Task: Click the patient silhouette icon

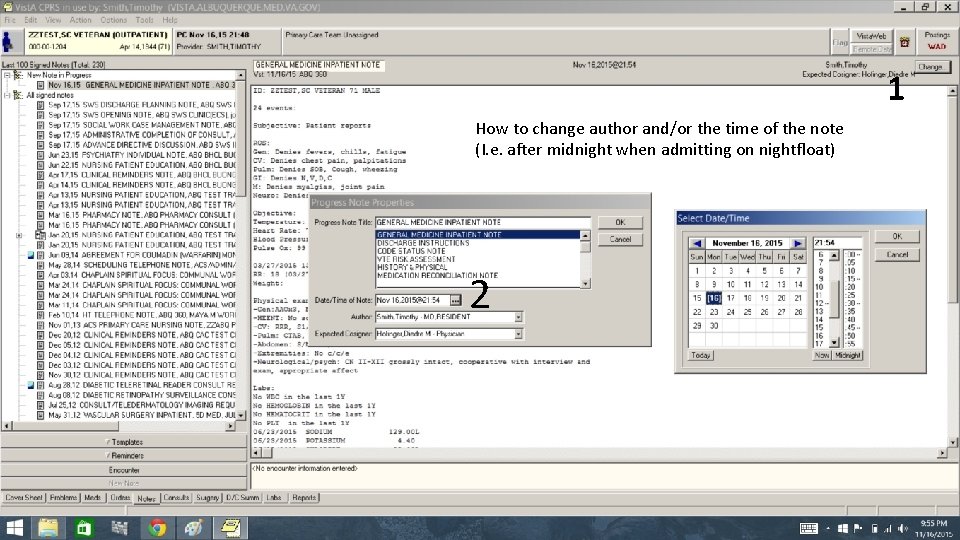Action: pyautogui.click(x=8, y=42)
